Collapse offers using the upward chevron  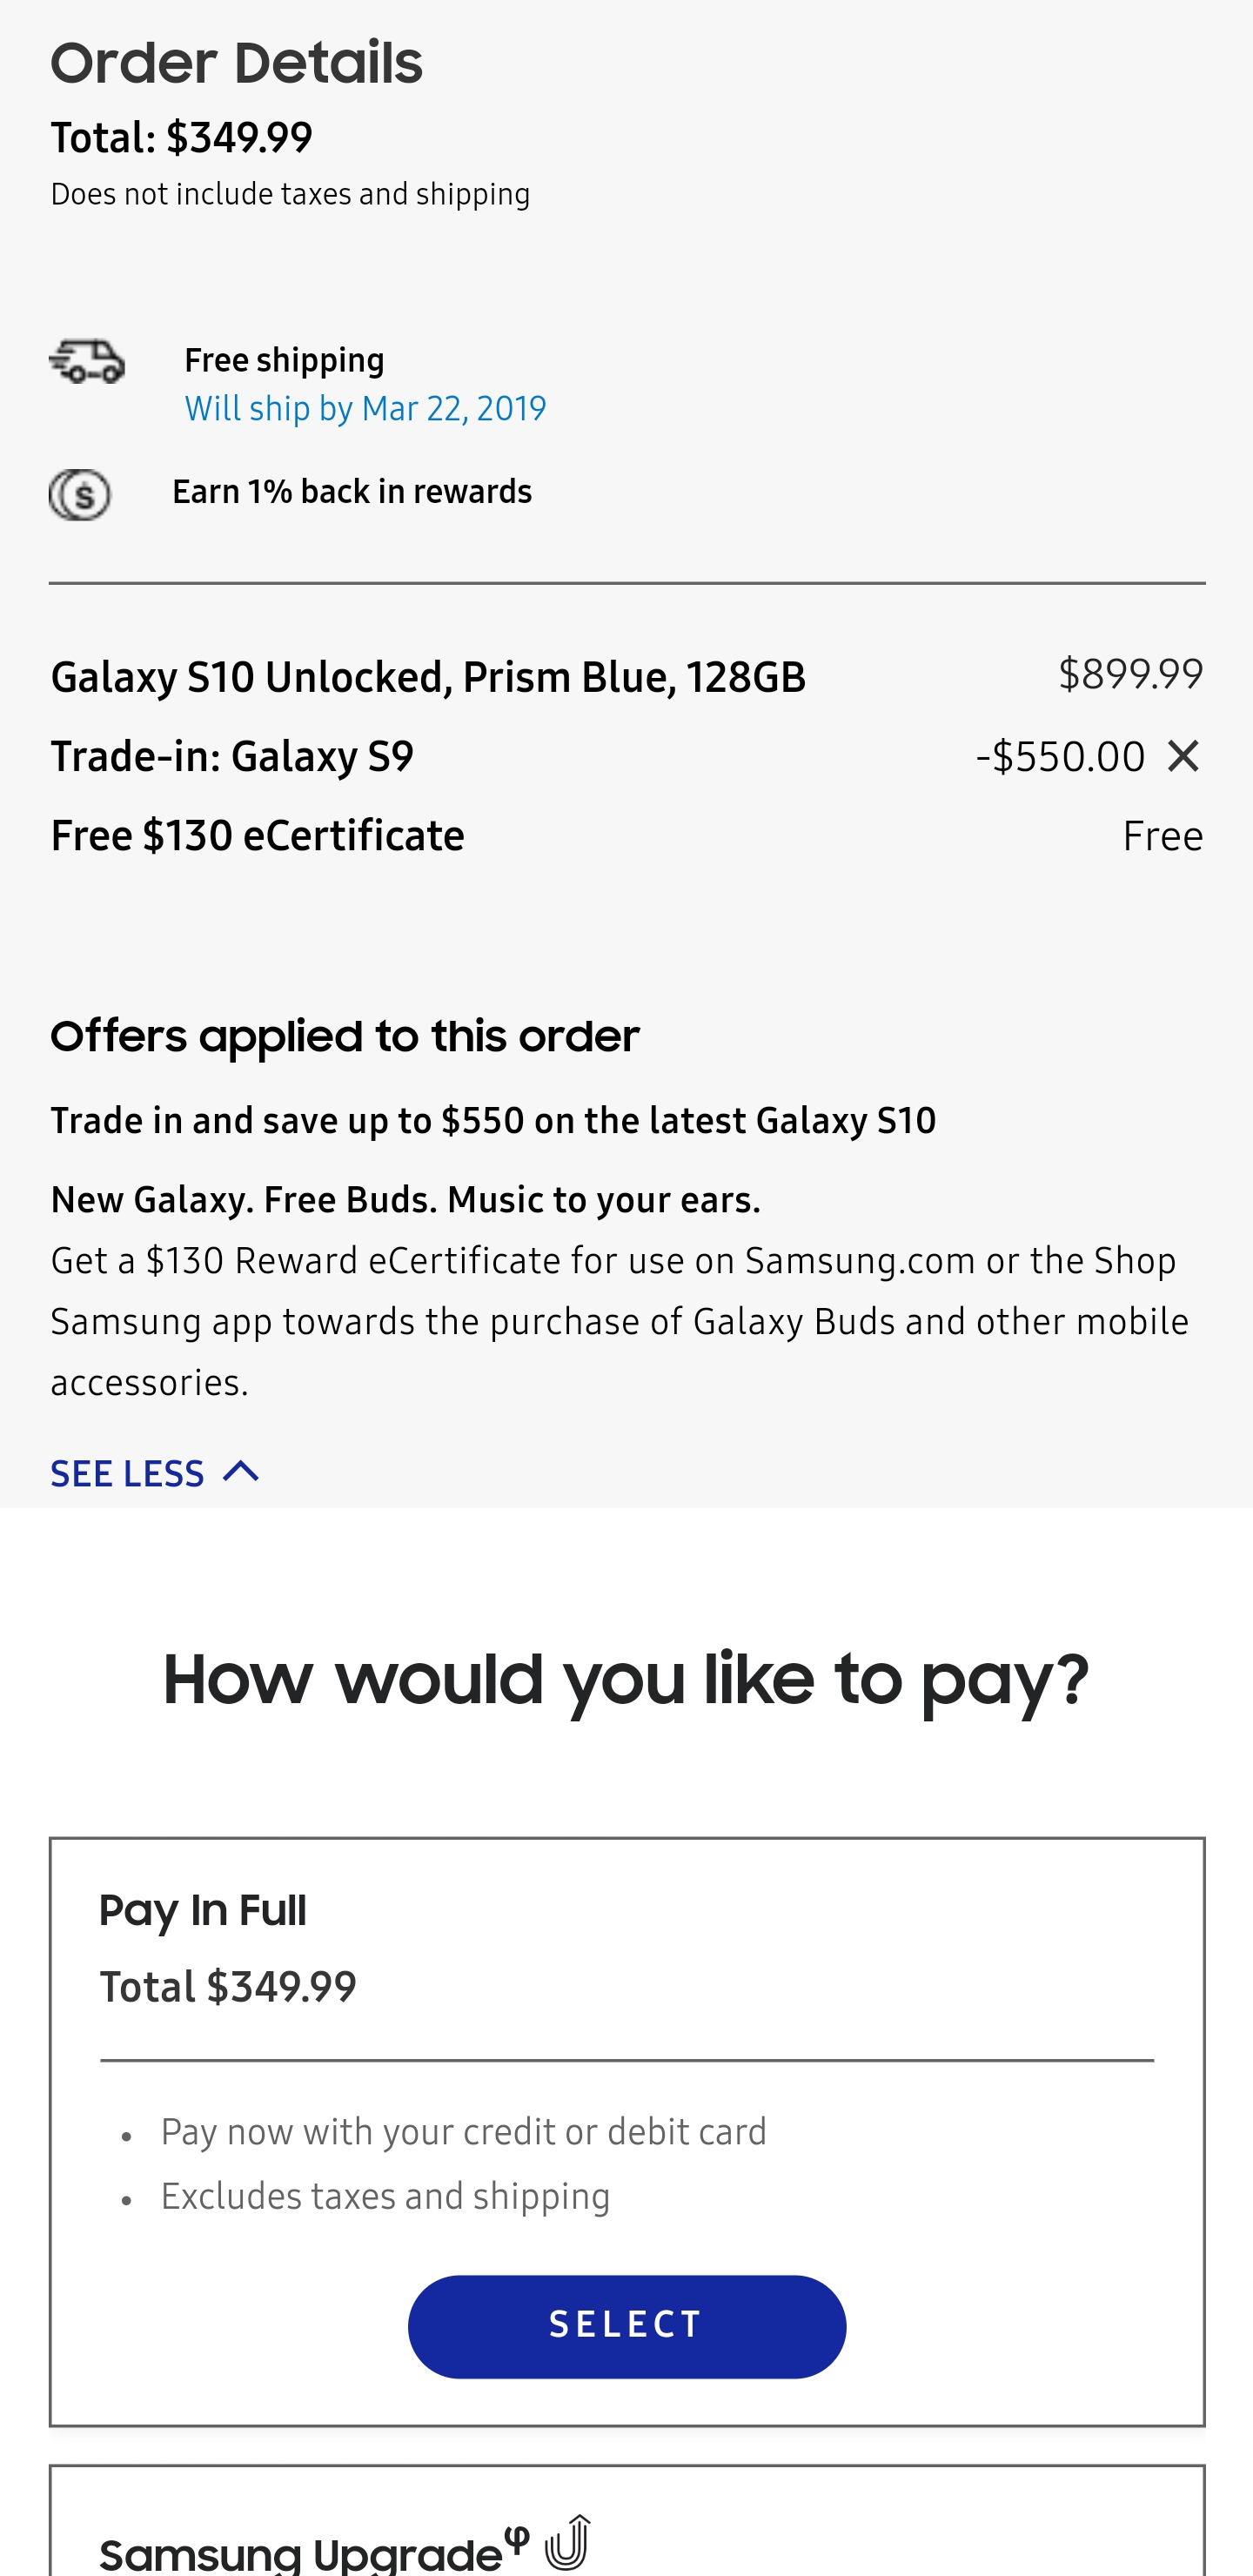tap(241, 1471)
